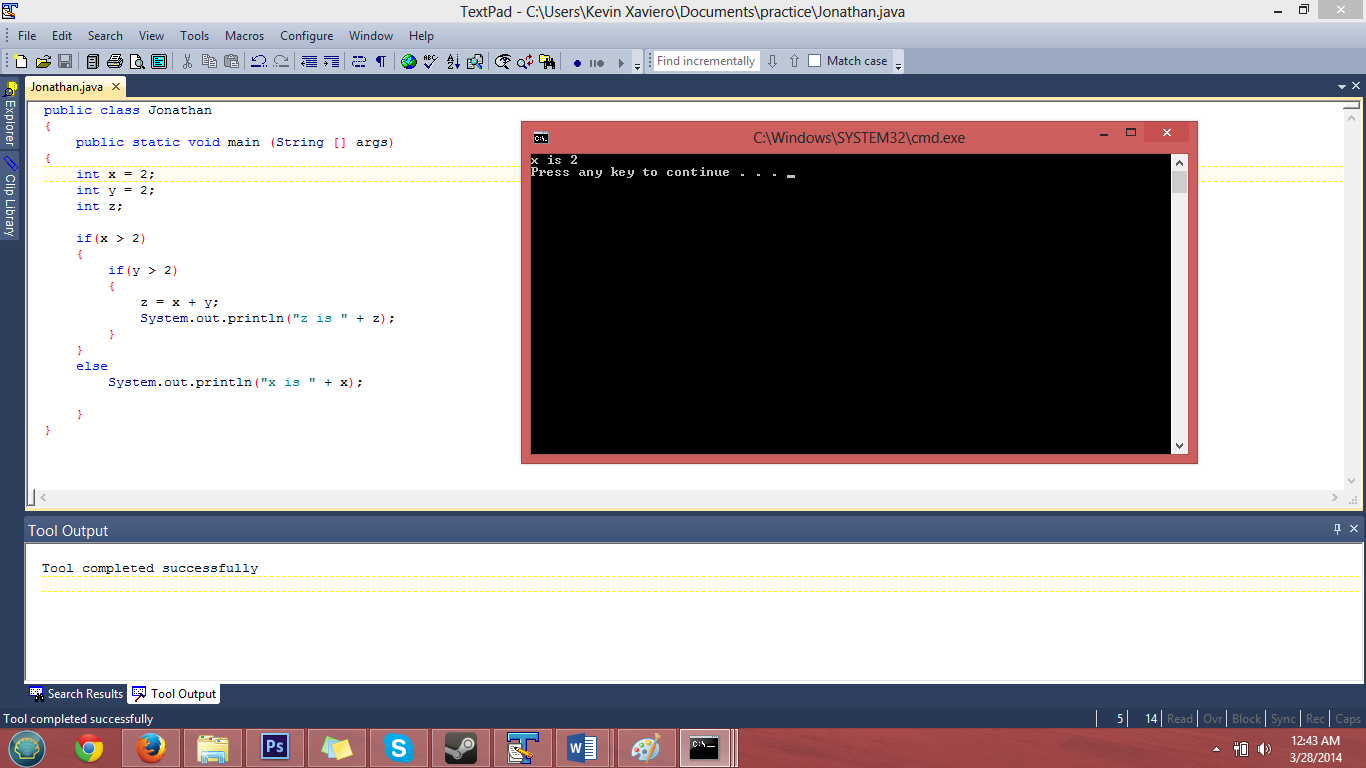The image size is (1366, 768).
Task: Click the Find Next down arrow
Action: 772,61
